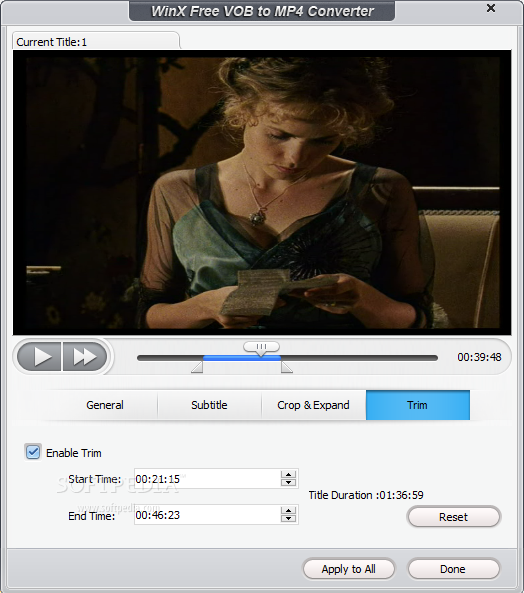The image size is (524, 593).
Task: Click the Enable Trim label text
Action: [x=74, y=453]
